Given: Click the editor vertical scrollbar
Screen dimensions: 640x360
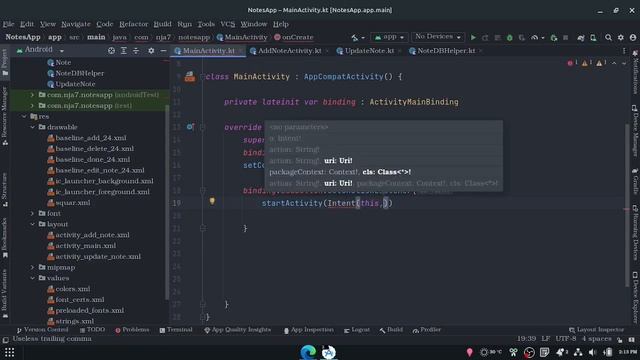Looking at the screenshot, I should click(x=627, y=204).
